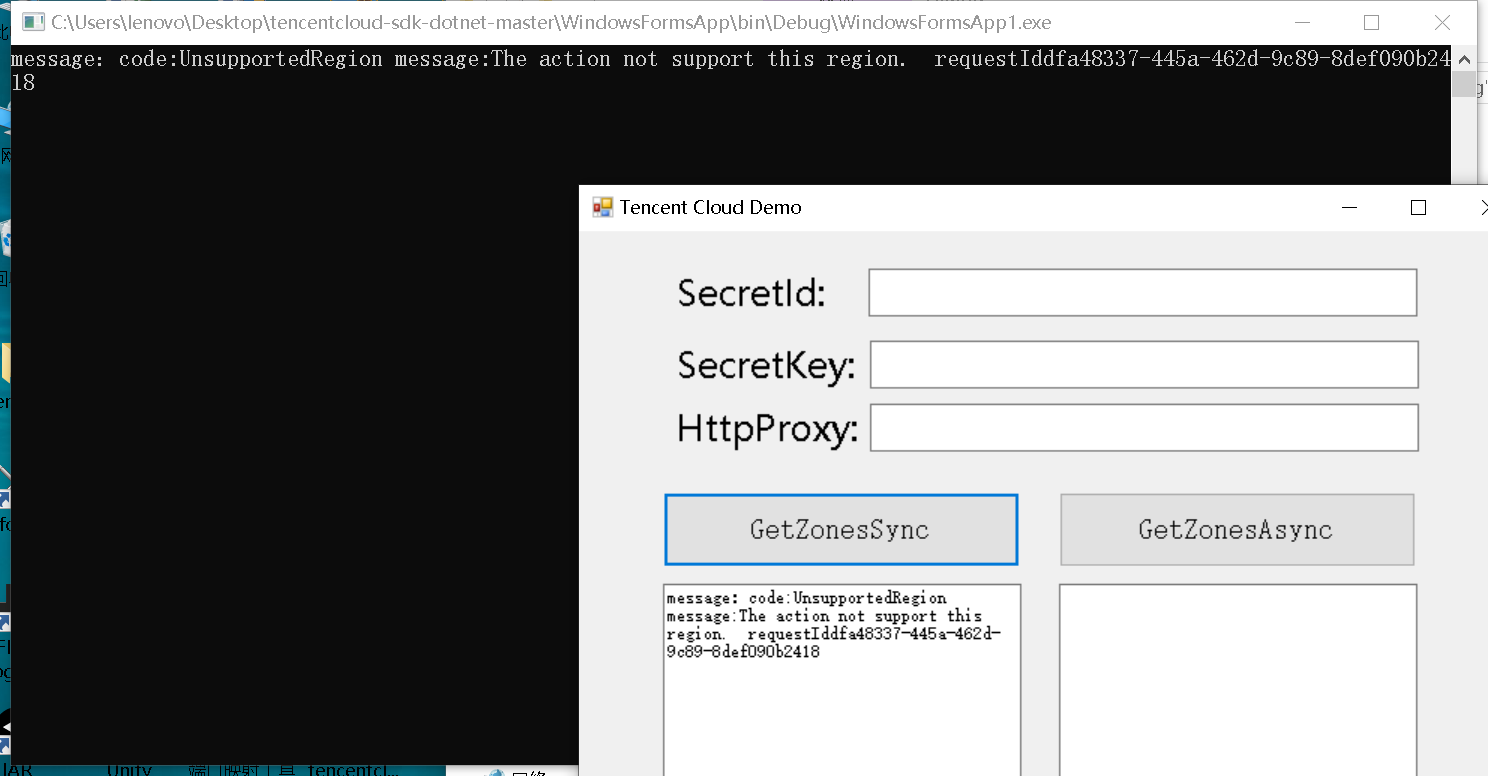The image size is (1488, 776).
Task: Click the empty async result text area
Action: click(1238, 680)
